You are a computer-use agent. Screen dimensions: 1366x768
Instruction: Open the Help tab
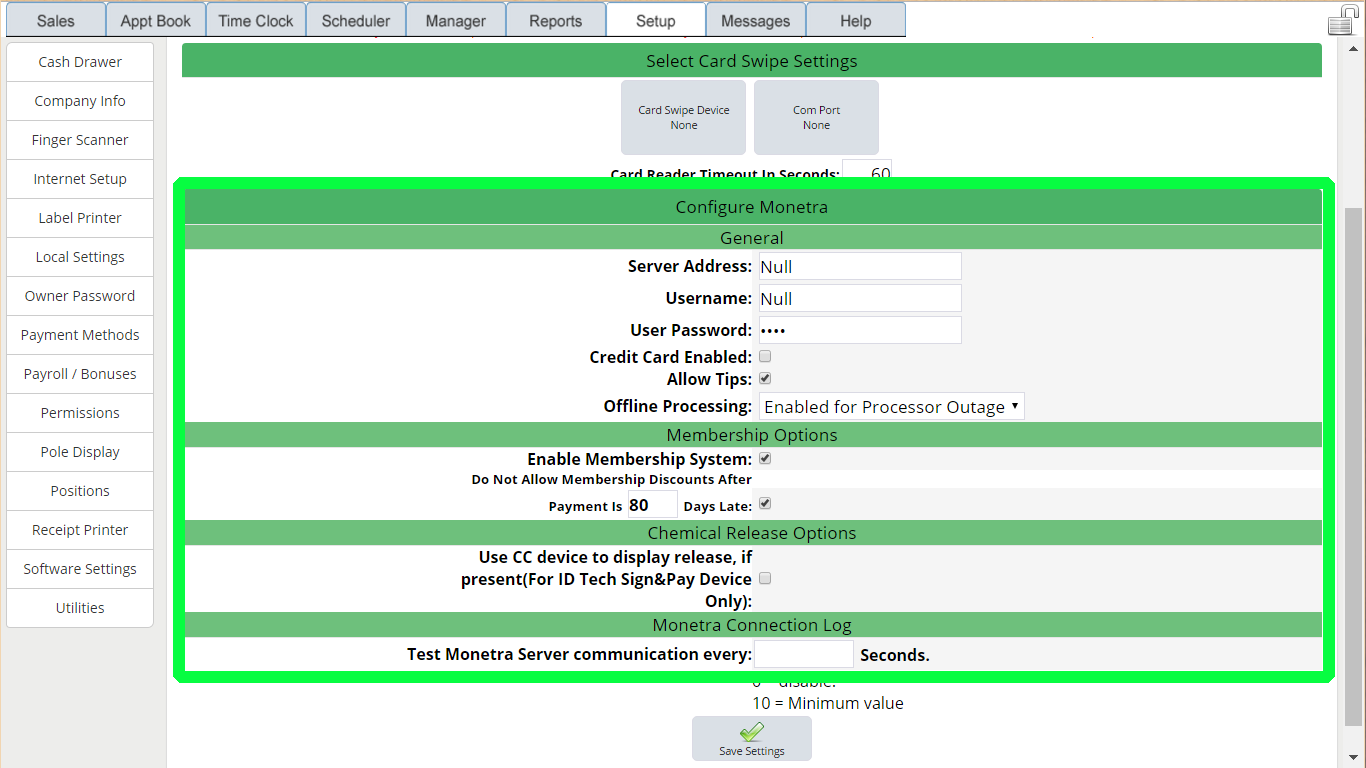[x=855, y=20]
